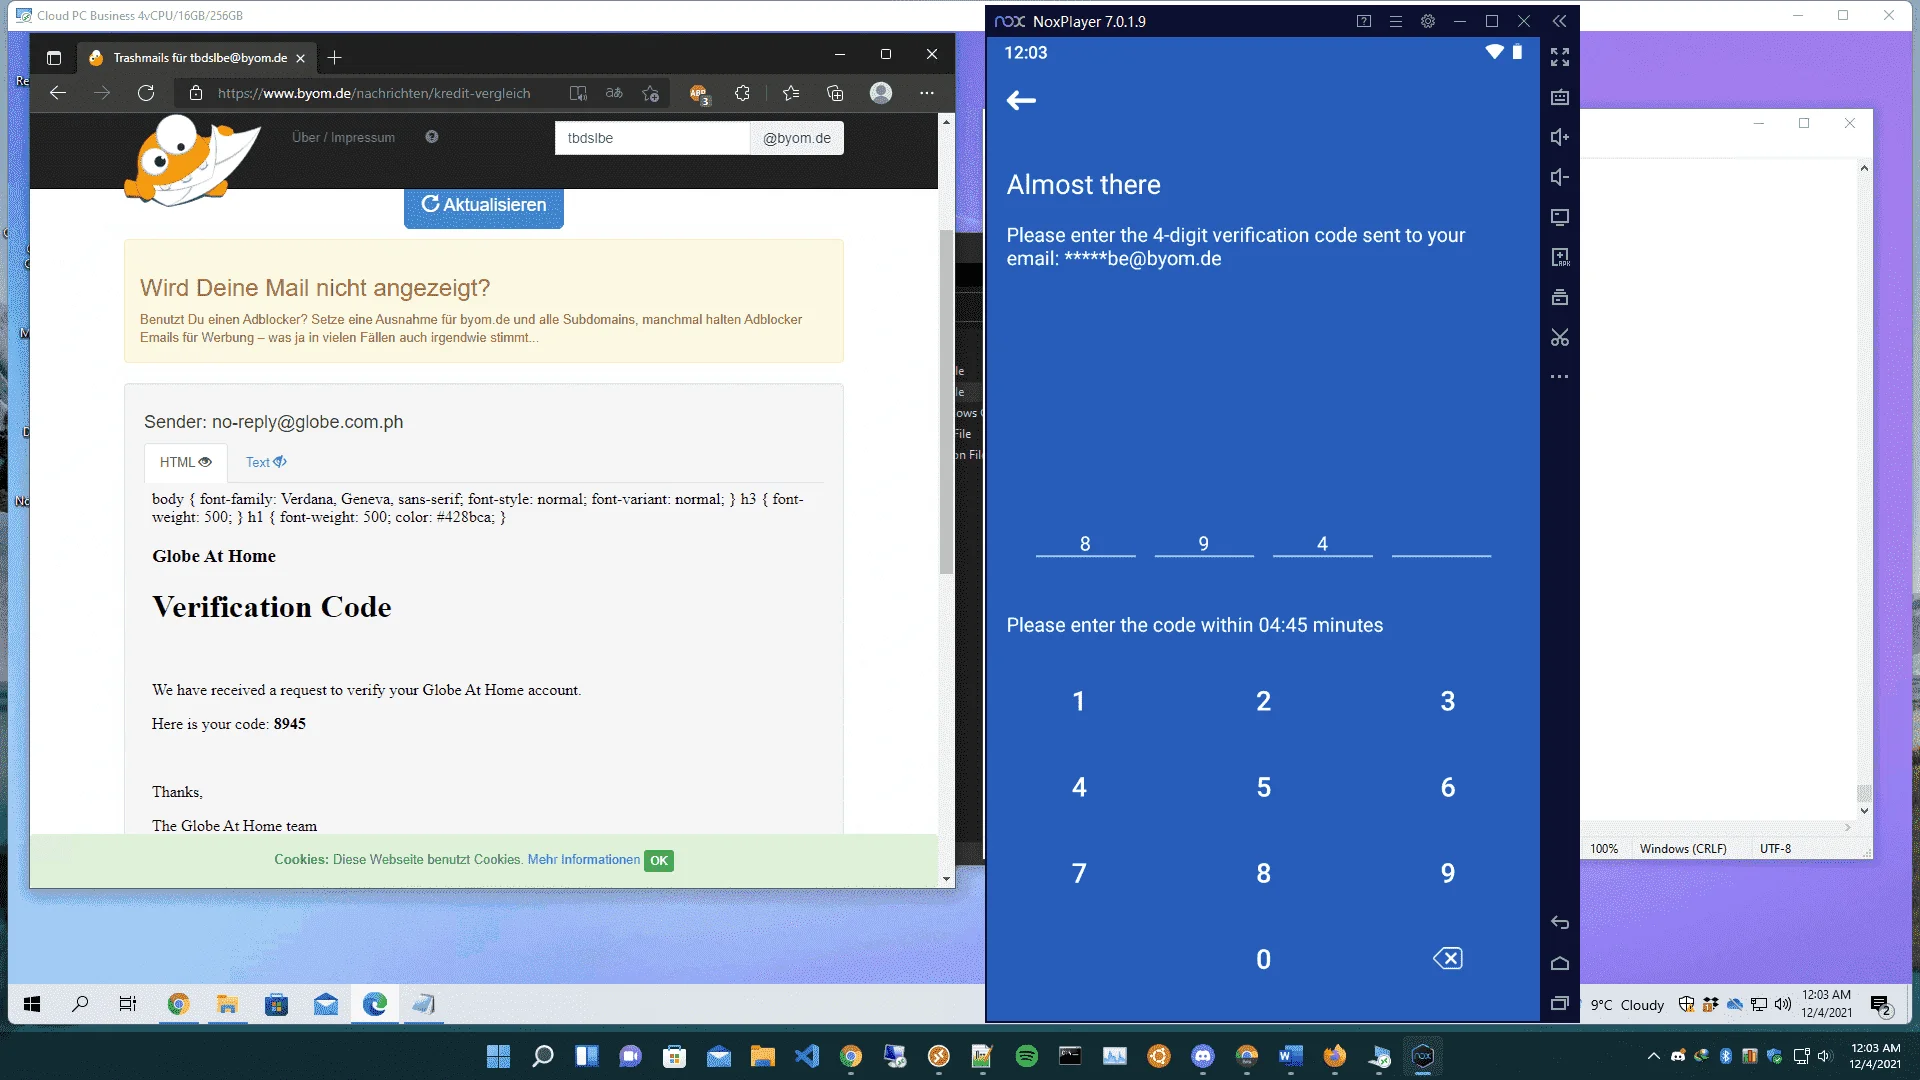Open Edge tab actions menu icon

pos(54,58)
